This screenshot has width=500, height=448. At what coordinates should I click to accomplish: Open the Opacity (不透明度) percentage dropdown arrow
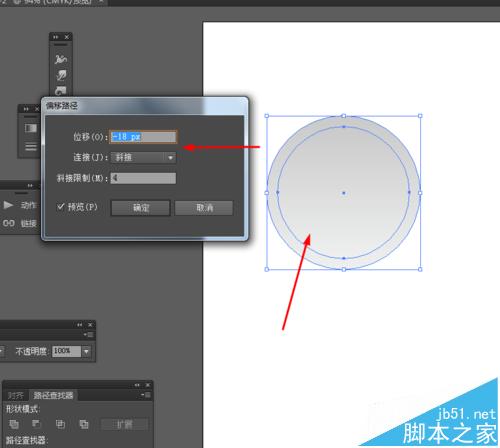tap(86, 351)
